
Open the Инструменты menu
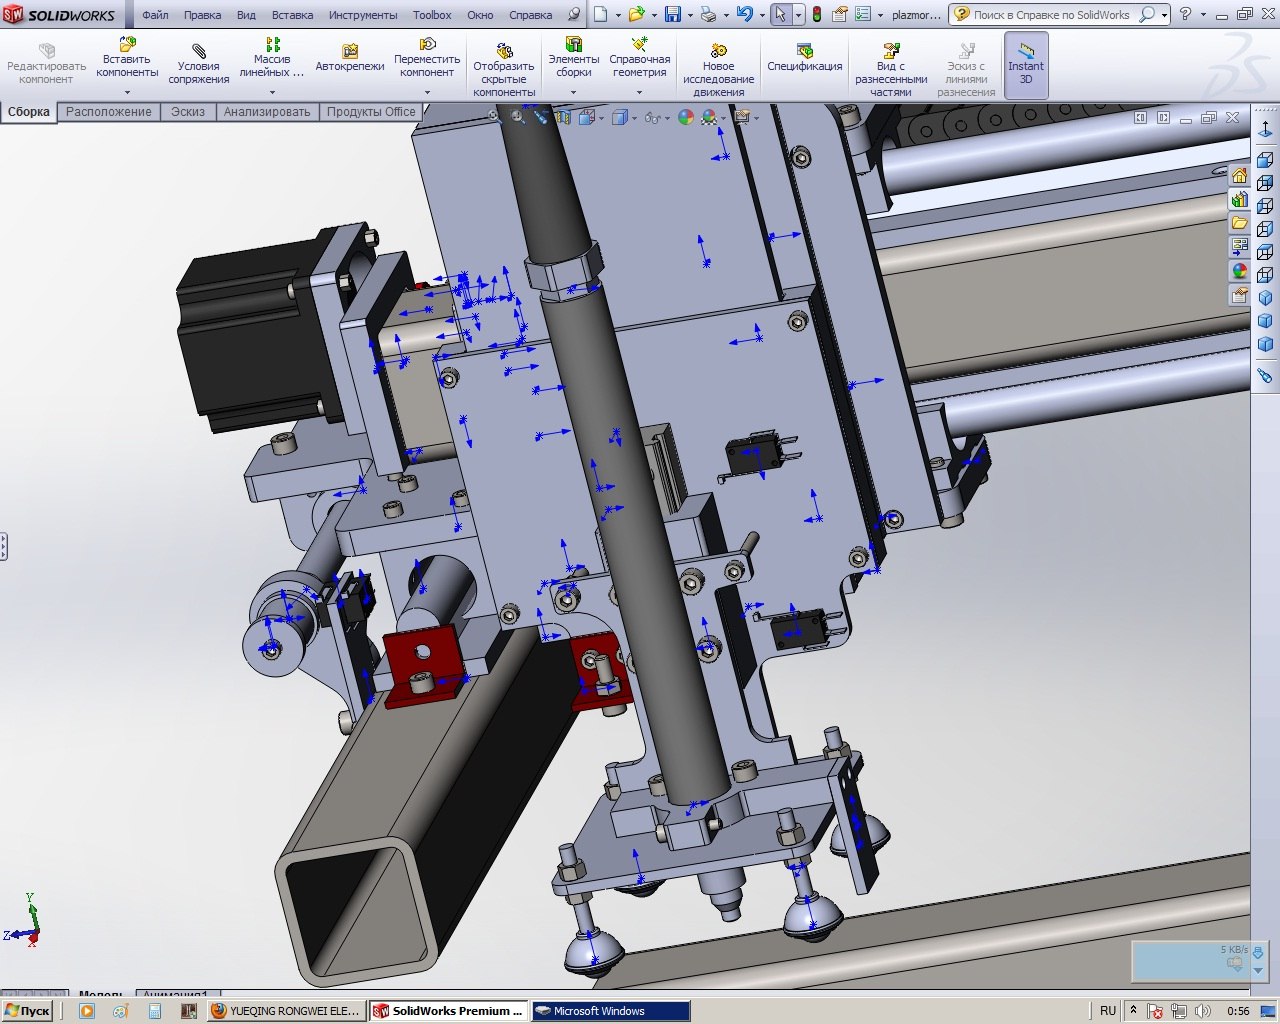[x=363, y=15]
